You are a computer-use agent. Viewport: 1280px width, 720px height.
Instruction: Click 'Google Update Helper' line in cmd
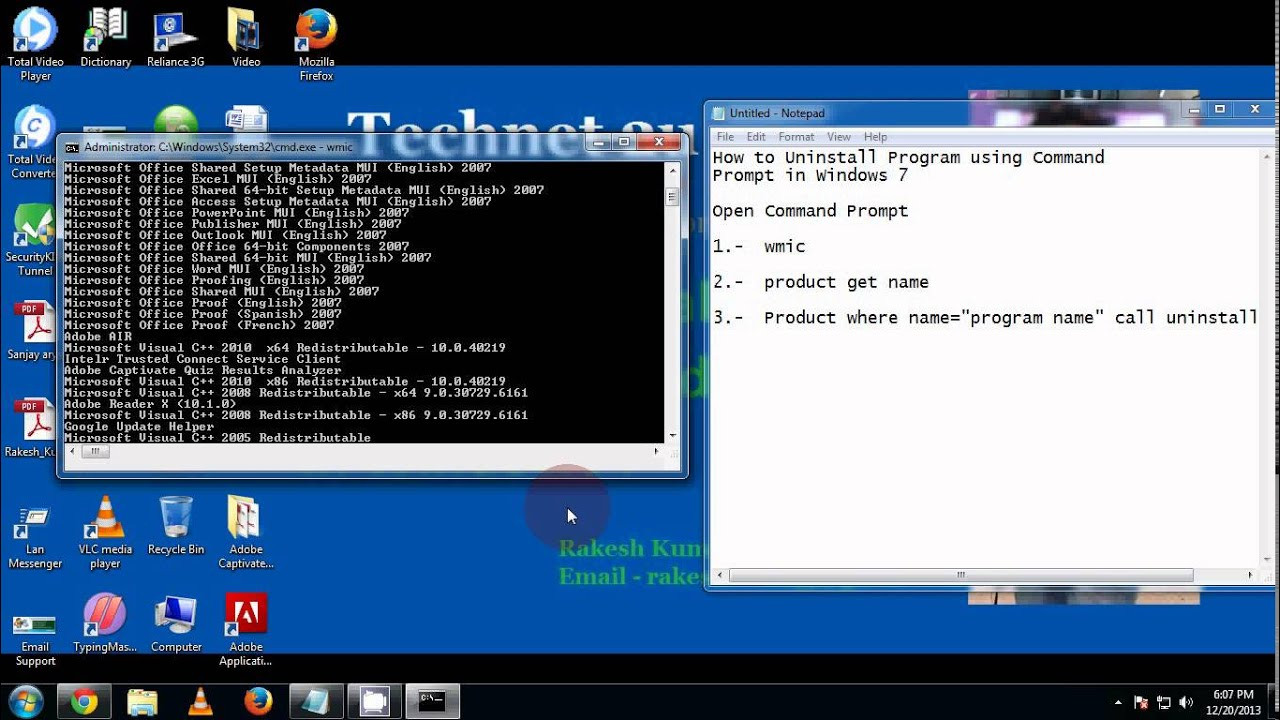point(139,427)
